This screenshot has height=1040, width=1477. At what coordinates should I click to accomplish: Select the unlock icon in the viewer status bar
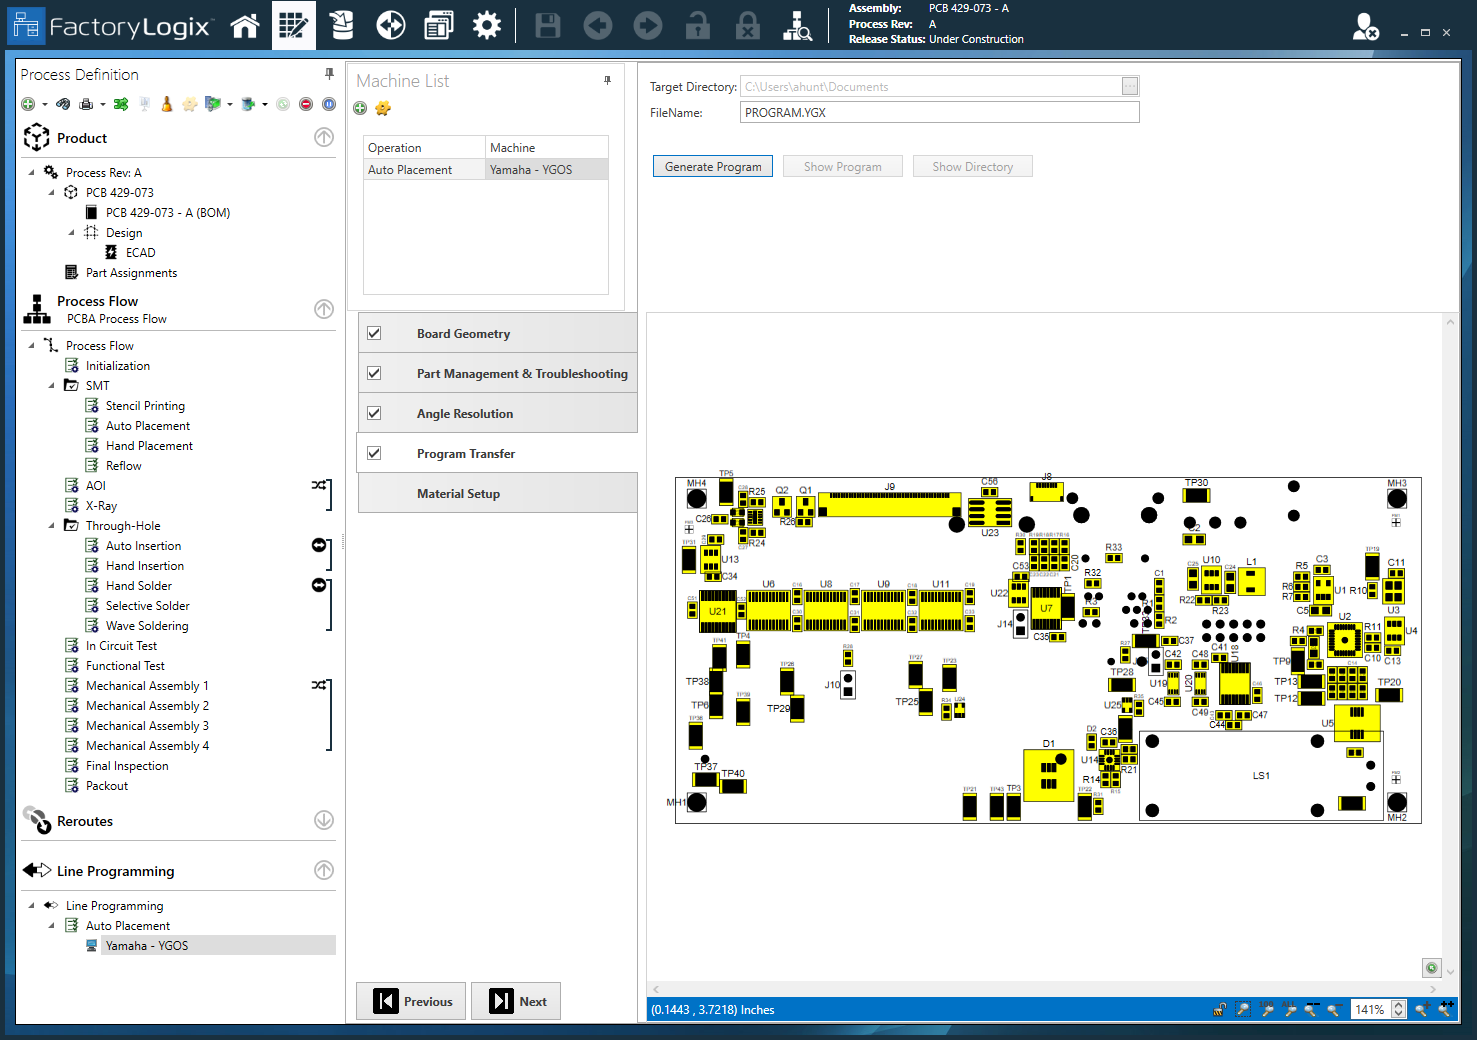(1220, 1010)
